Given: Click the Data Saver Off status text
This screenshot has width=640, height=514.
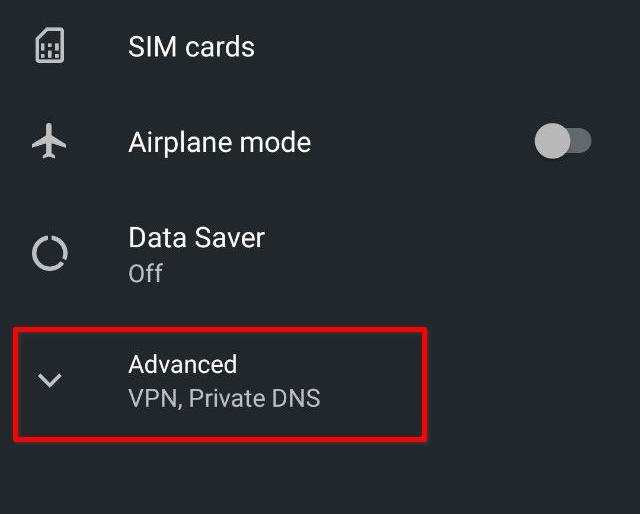Looking at the screenshot, I should click(145, 273).
